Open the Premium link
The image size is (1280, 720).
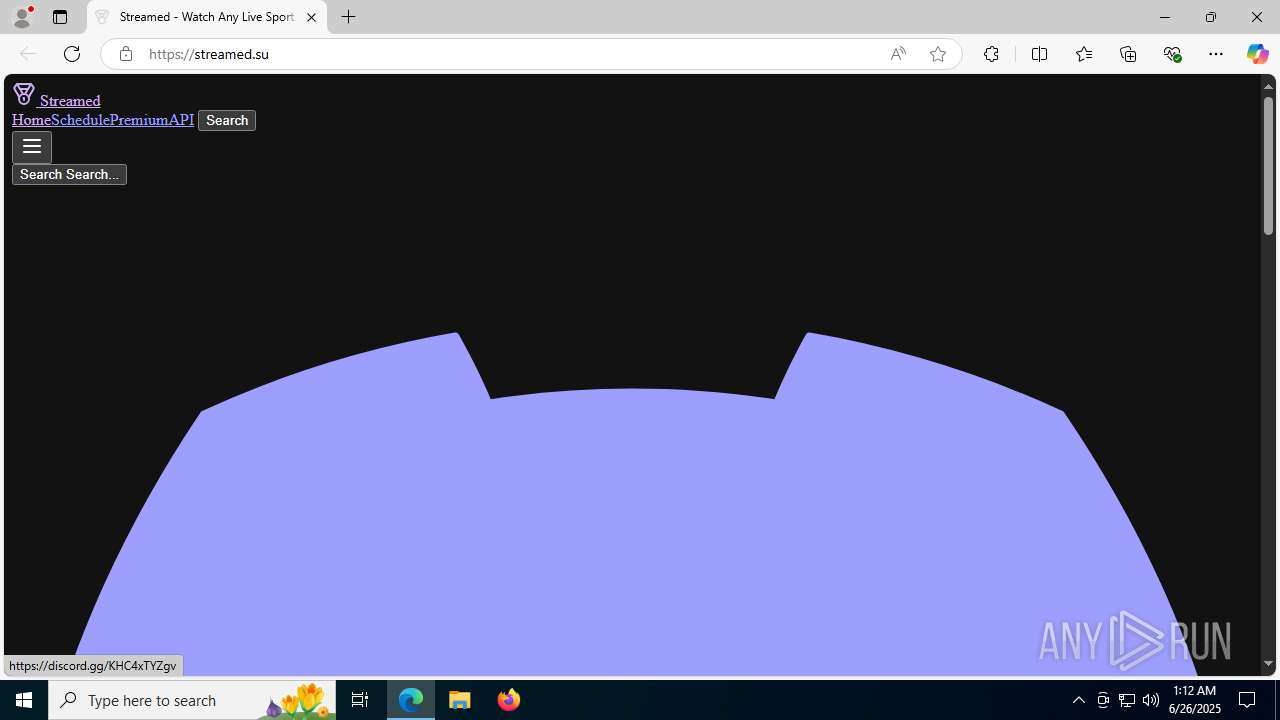point(139,120)
